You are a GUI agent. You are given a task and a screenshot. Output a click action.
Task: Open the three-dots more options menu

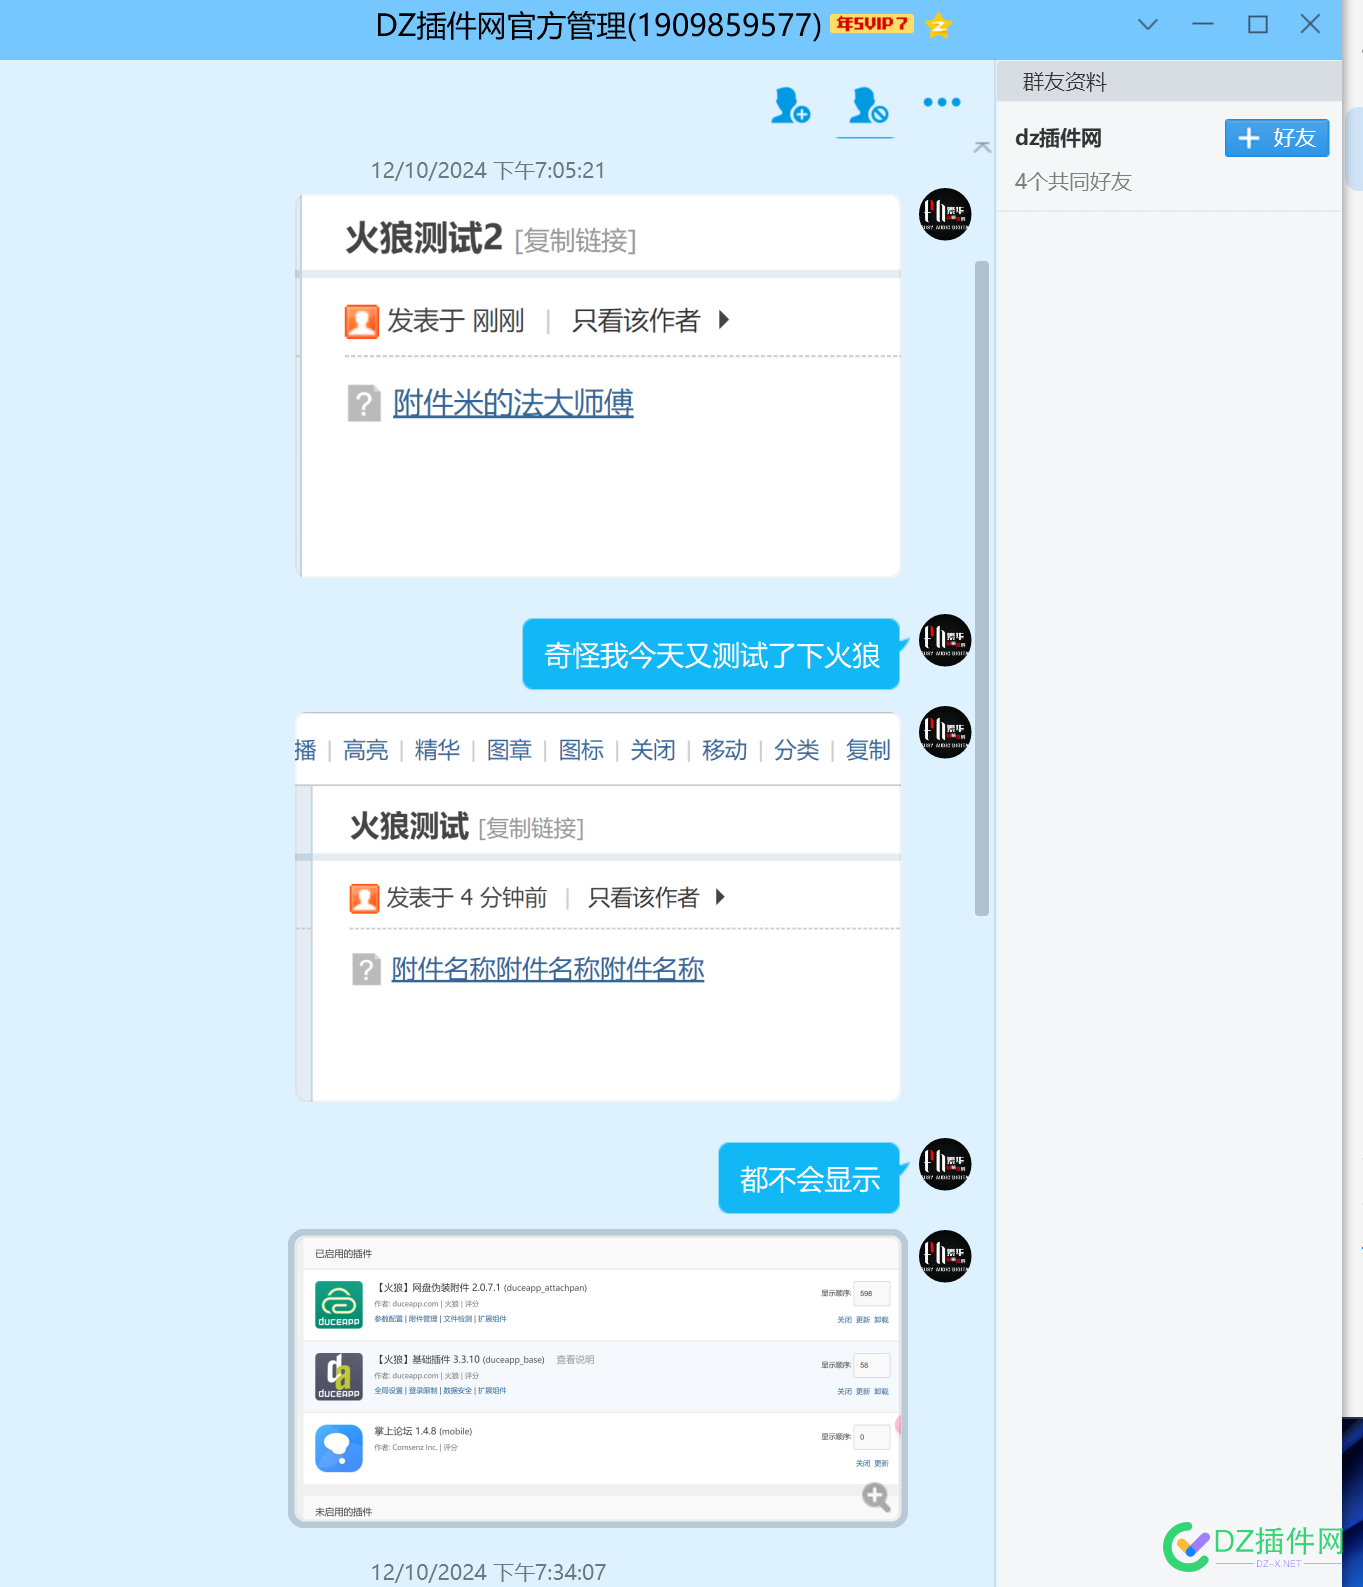click(x=942, y=102)
